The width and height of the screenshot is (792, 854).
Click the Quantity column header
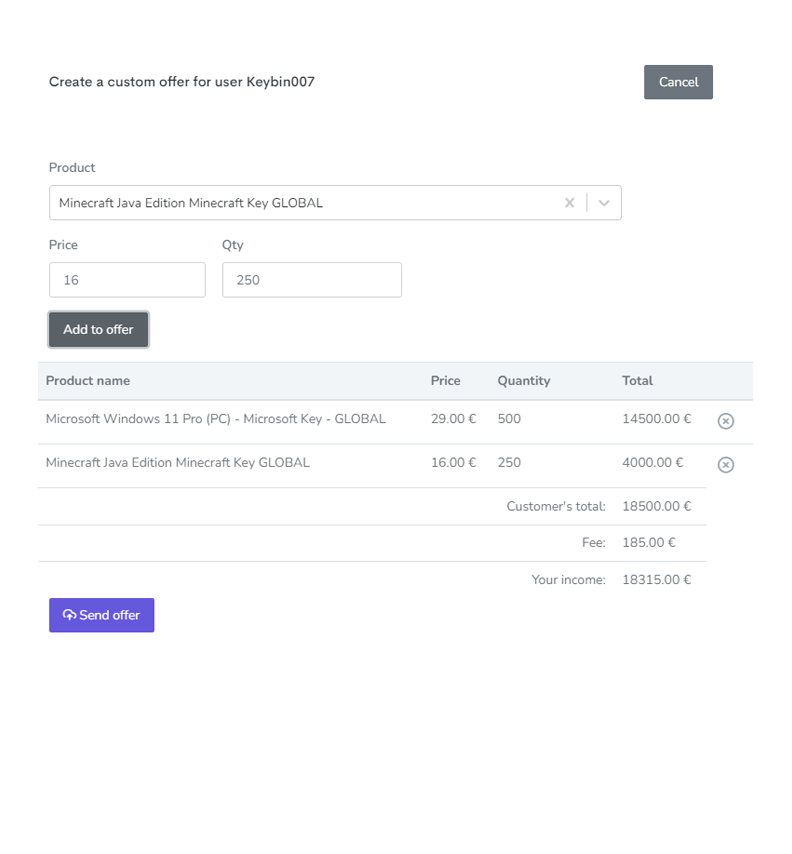523,381
